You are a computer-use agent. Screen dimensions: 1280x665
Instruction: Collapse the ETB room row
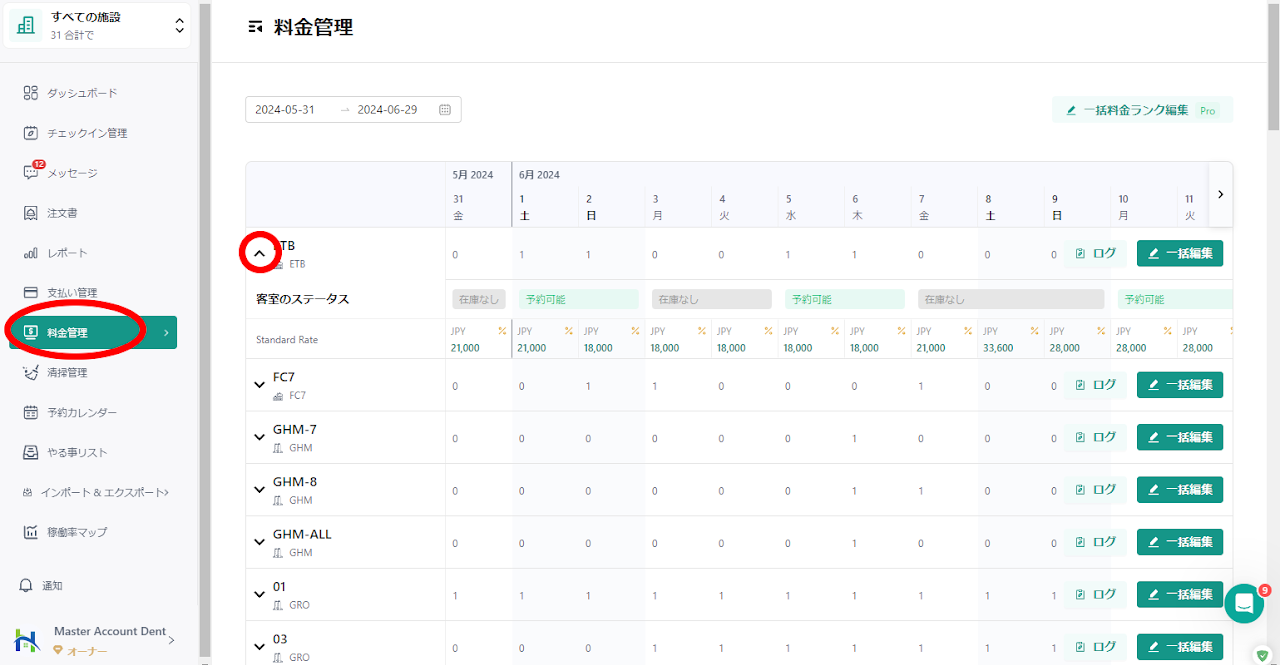click(x=259, y=254)
